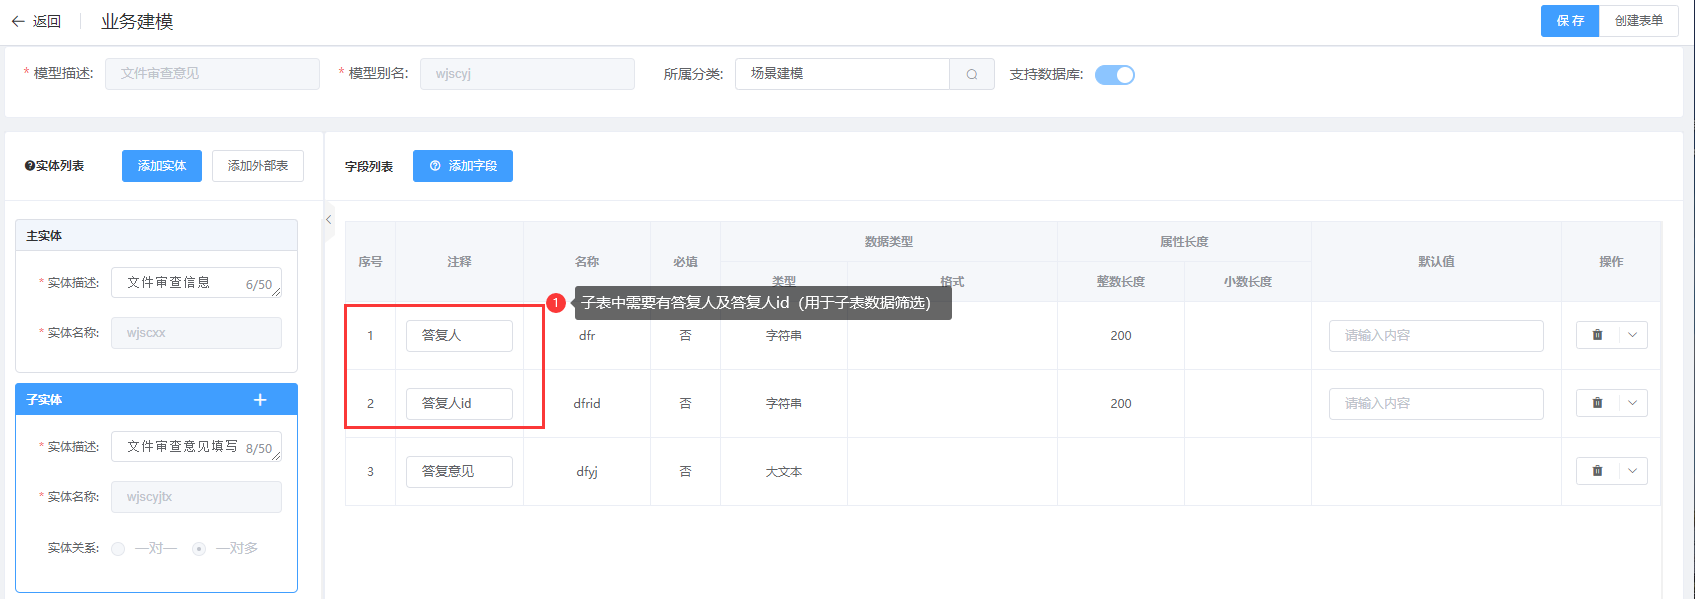
Task: Click the 添加字段 button
Action: click(463, 166)
